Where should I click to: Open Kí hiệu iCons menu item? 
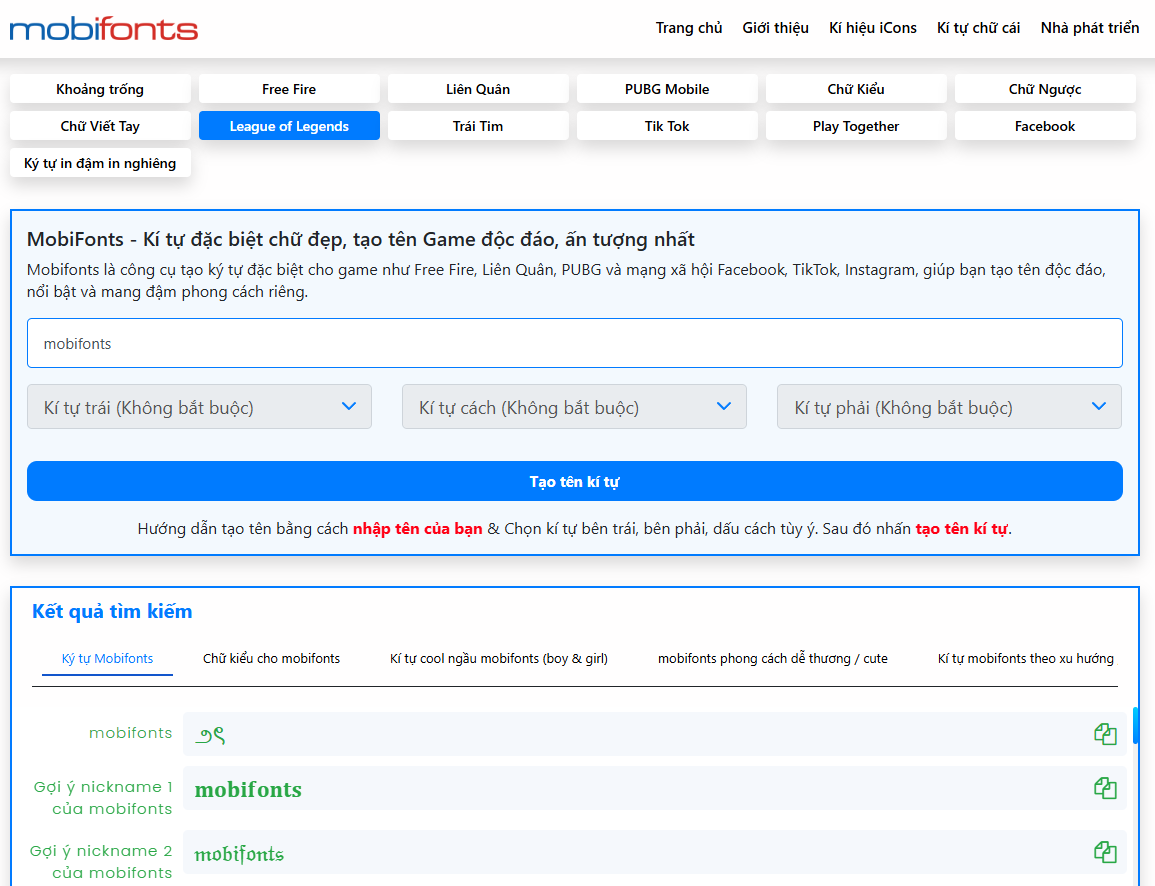pyautogui.click(x=872, y=28)
